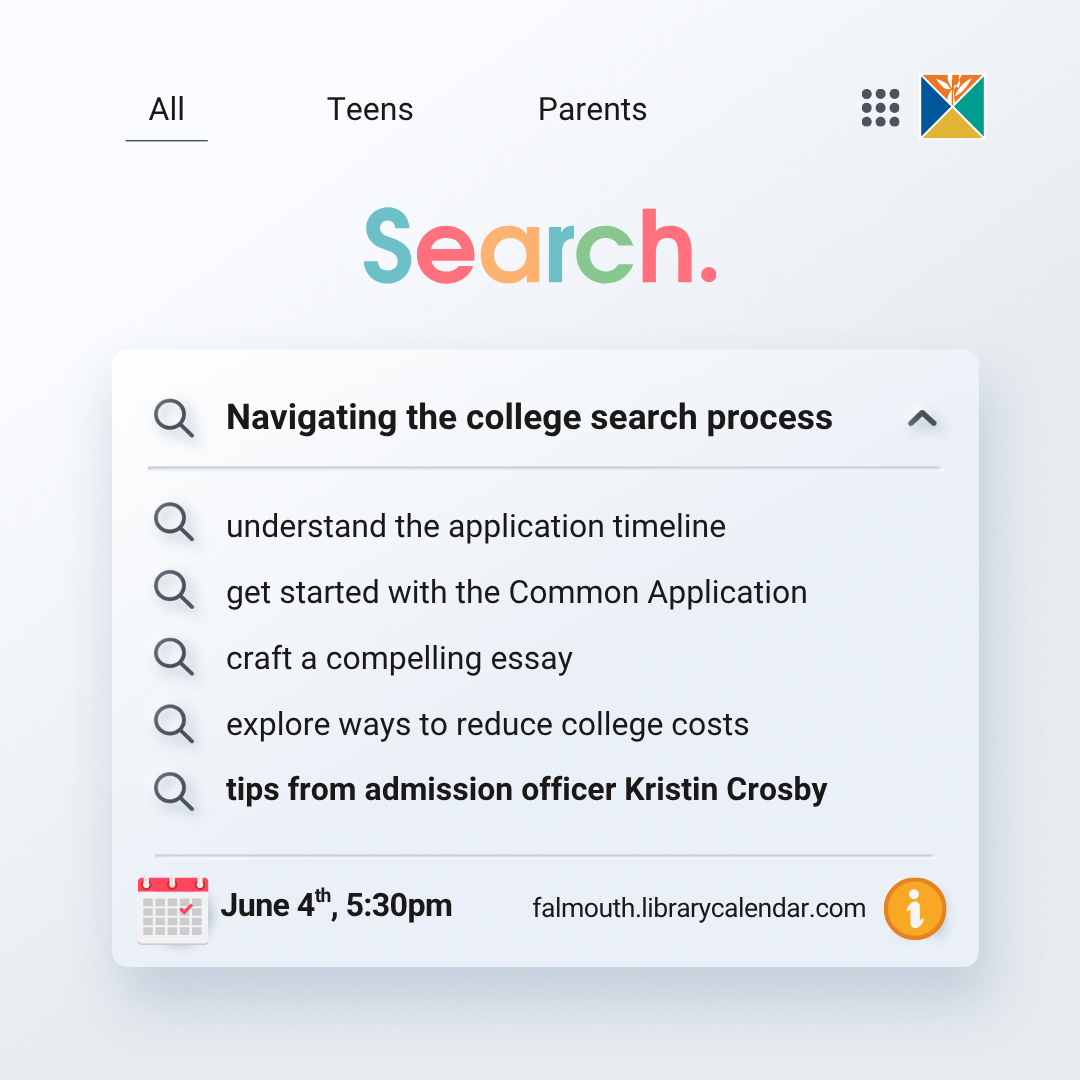Click the colorful "Search." heading

coord(540,245)
